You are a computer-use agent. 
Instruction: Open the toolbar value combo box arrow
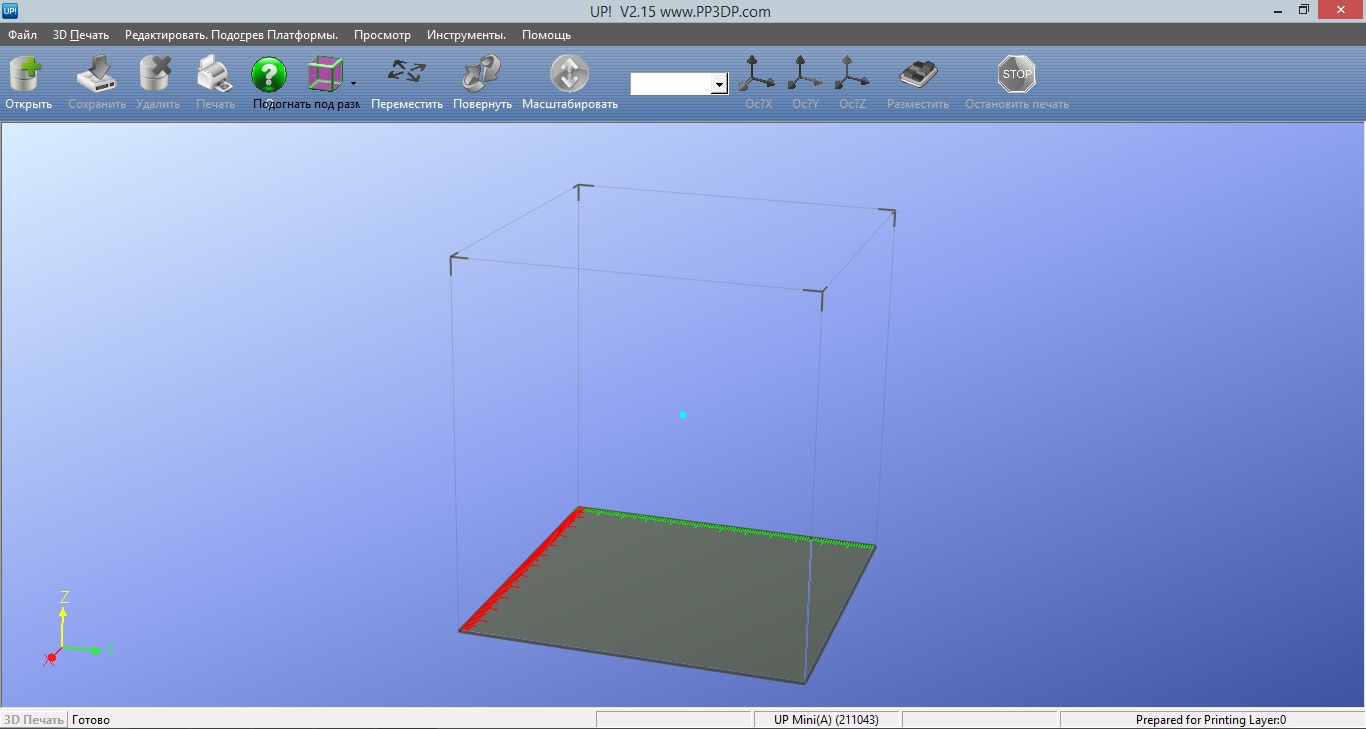[x=719, y=85]
